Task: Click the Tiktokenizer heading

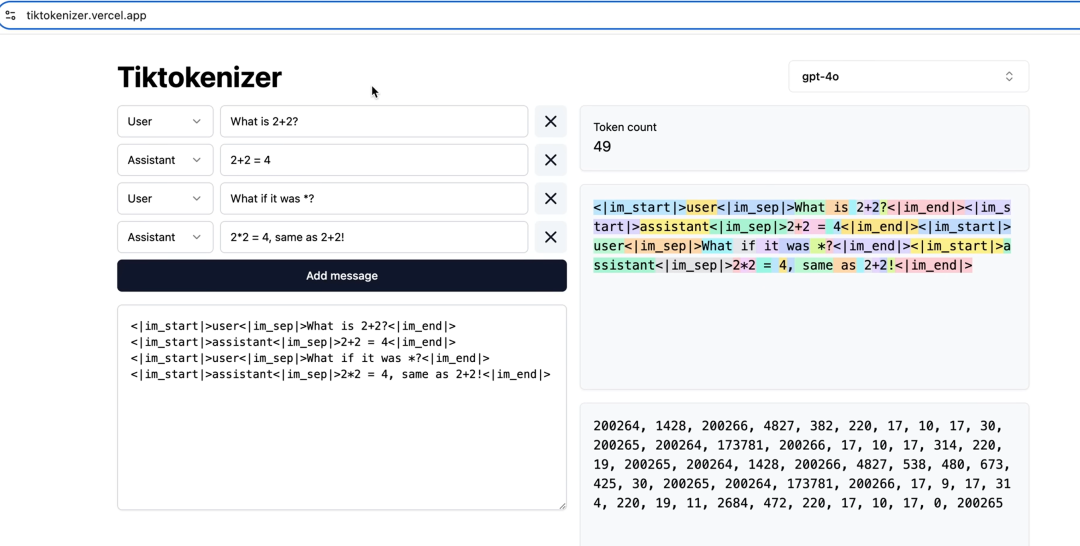Action: tap(200, 76)
